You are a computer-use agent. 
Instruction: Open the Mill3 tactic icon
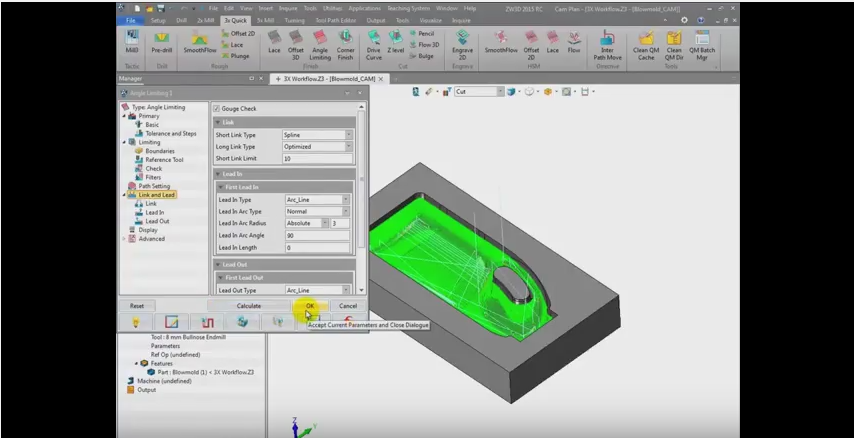tap(132, 43)
